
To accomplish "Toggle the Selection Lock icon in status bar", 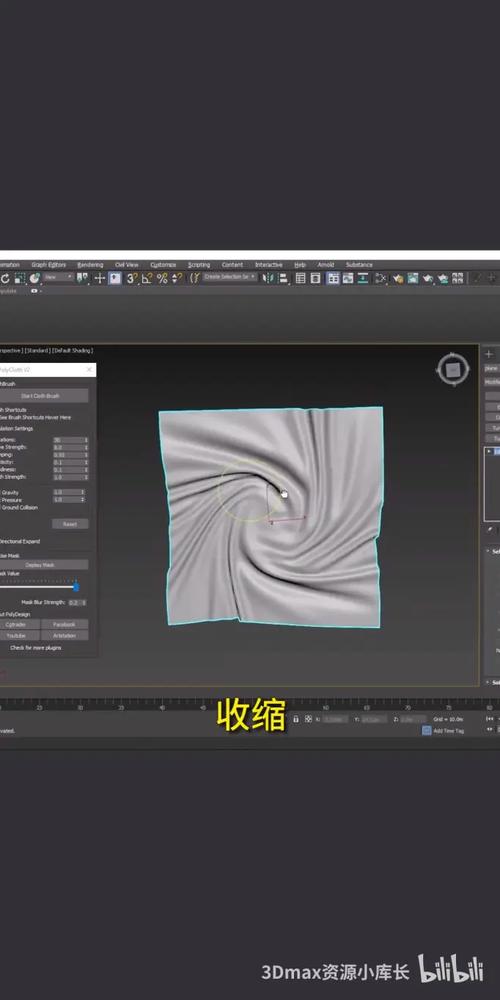I will point(296,718).
